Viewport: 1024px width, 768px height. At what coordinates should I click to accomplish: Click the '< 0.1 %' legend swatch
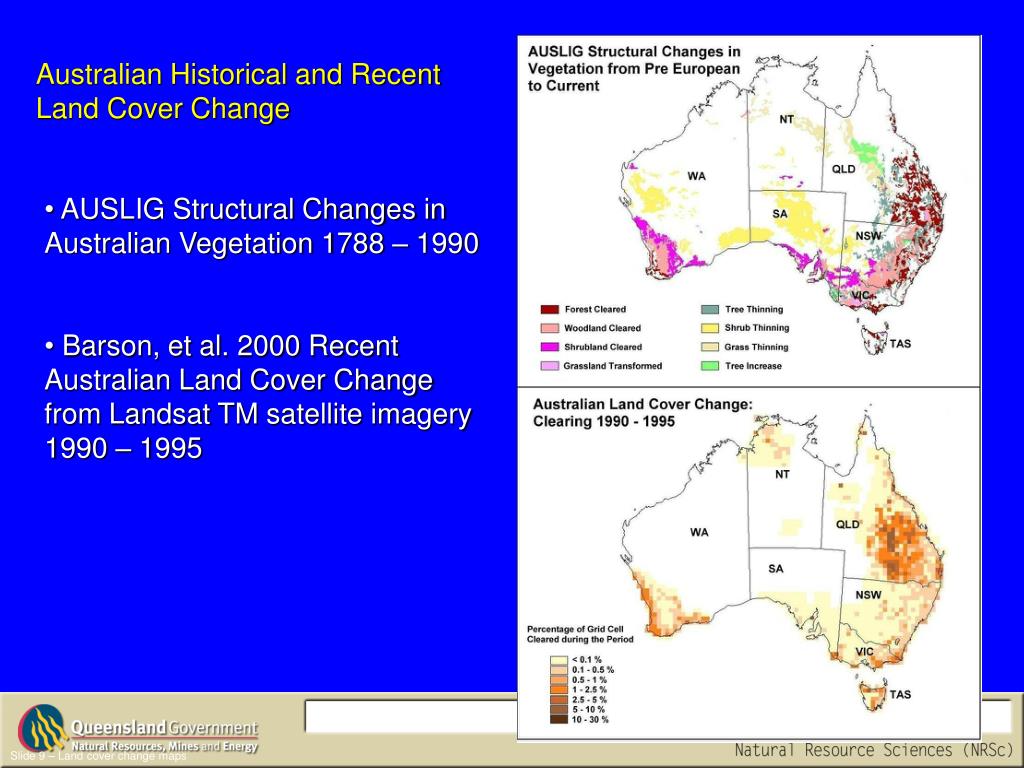coord(559,660)
